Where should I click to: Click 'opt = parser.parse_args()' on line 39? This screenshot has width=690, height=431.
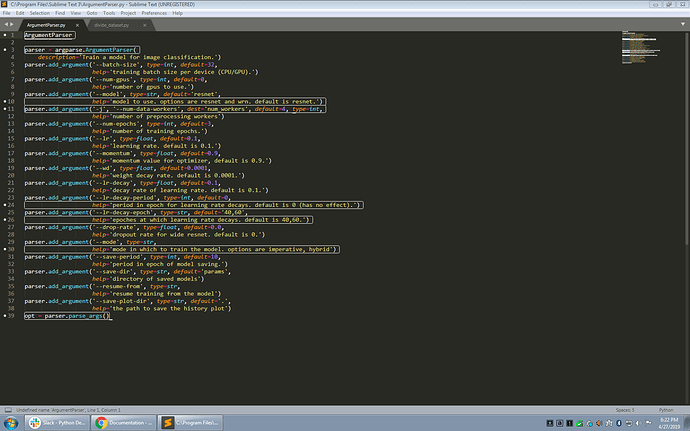[x=67, y=316]
